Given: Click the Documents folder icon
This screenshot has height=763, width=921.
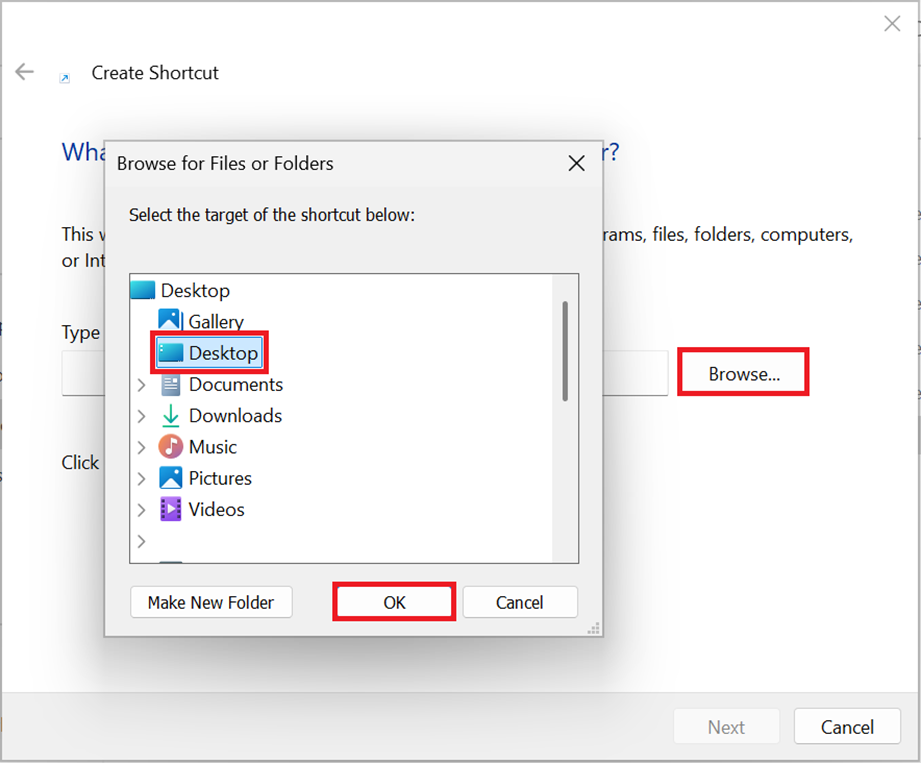Looking at the screenshot, I should point(170,385).
